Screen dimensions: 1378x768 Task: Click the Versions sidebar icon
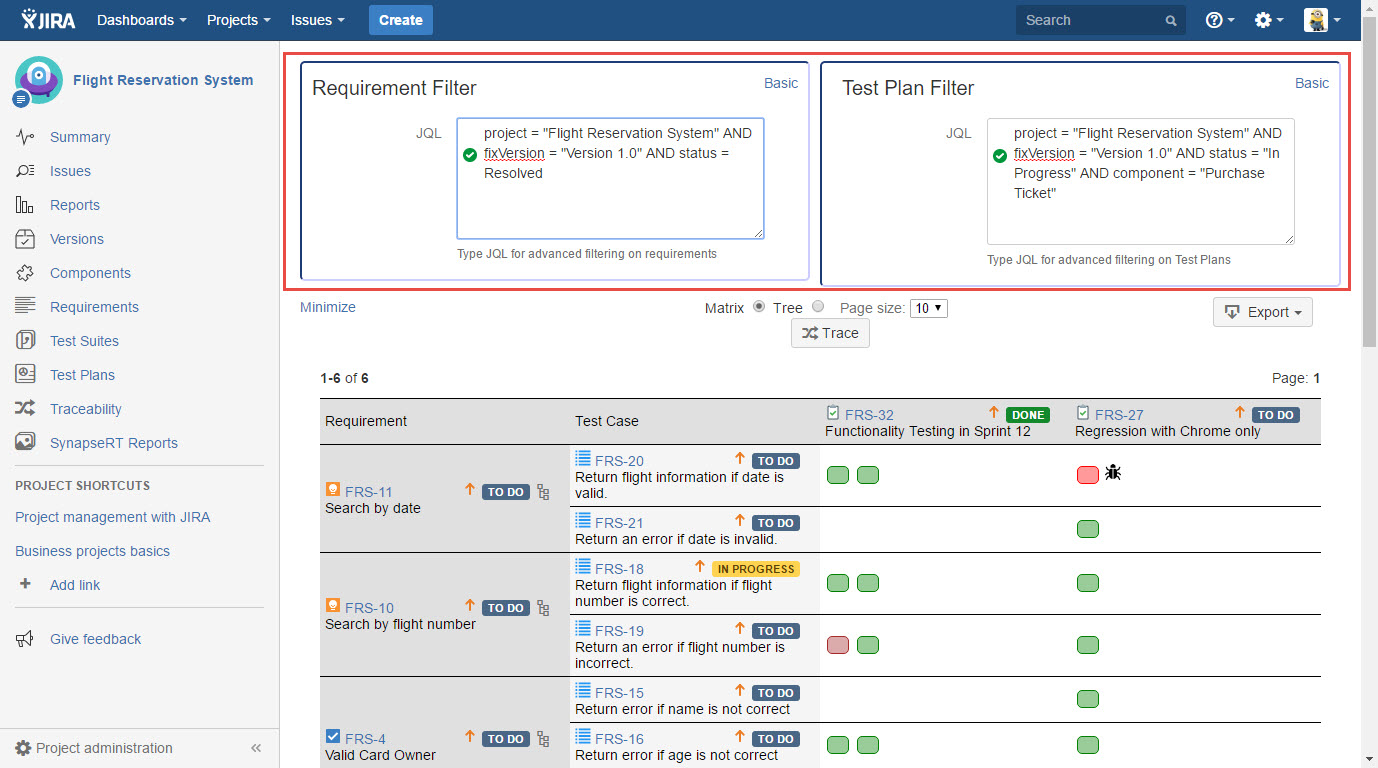pyautogui.click(x=25, y=239)
